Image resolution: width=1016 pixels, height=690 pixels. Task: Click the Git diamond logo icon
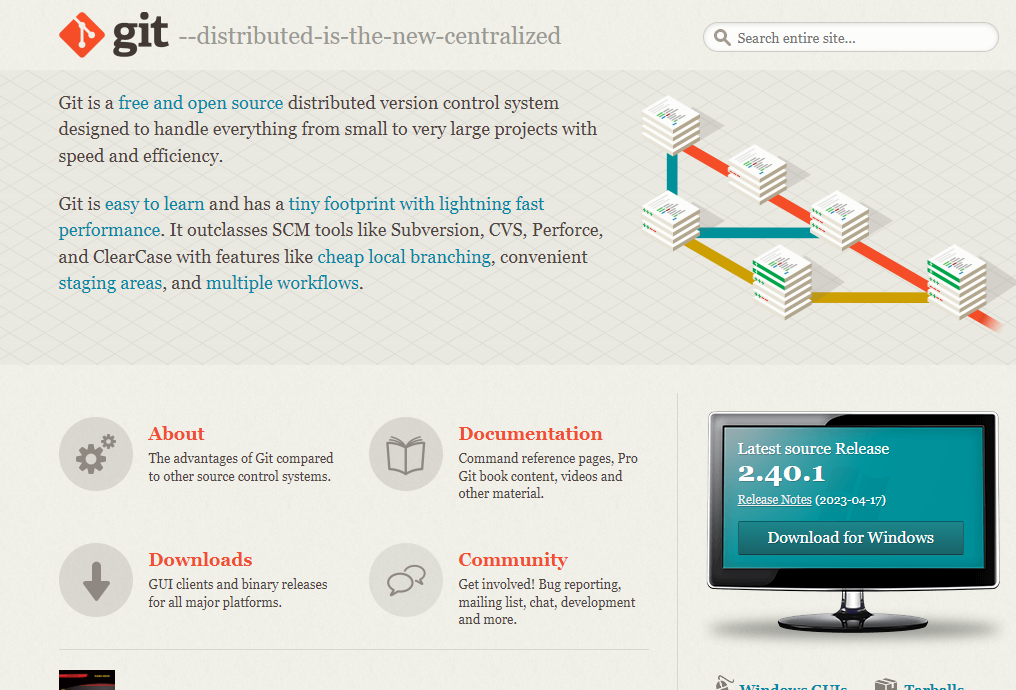[82, 35]
